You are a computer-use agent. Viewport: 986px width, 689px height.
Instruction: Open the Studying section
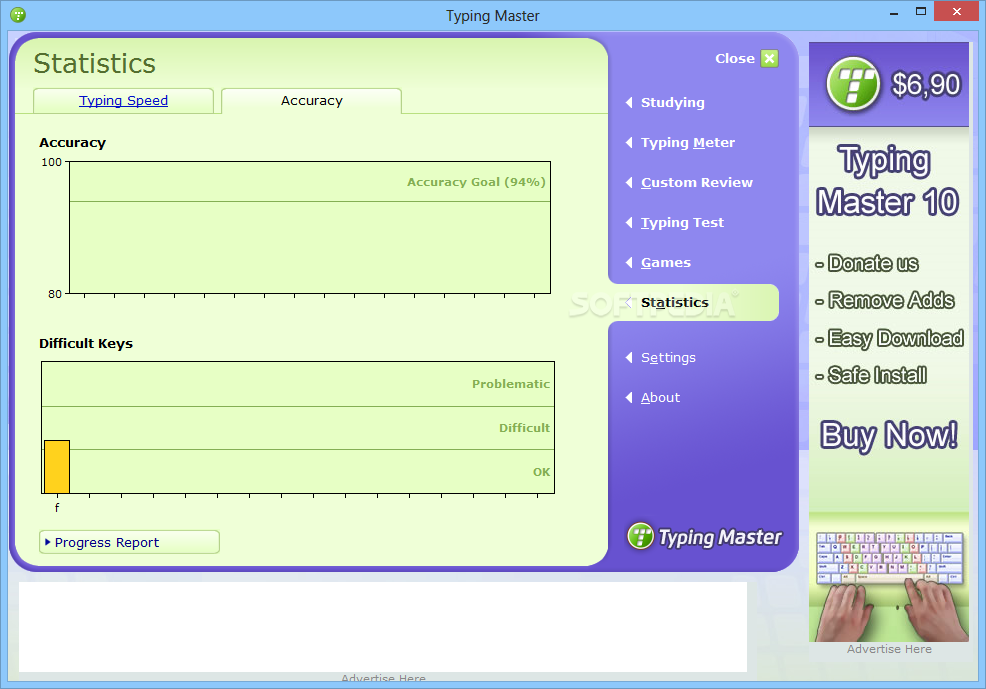[x=672, y=102]
